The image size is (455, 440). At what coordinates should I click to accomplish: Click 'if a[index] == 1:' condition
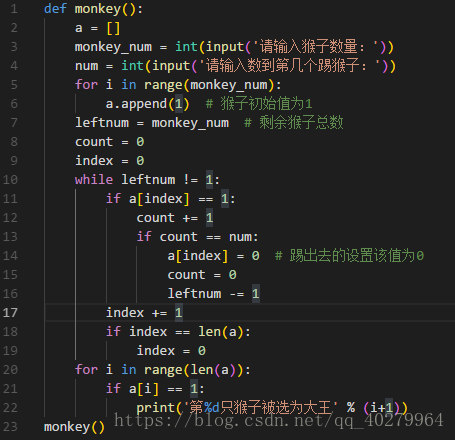(171, 199)
